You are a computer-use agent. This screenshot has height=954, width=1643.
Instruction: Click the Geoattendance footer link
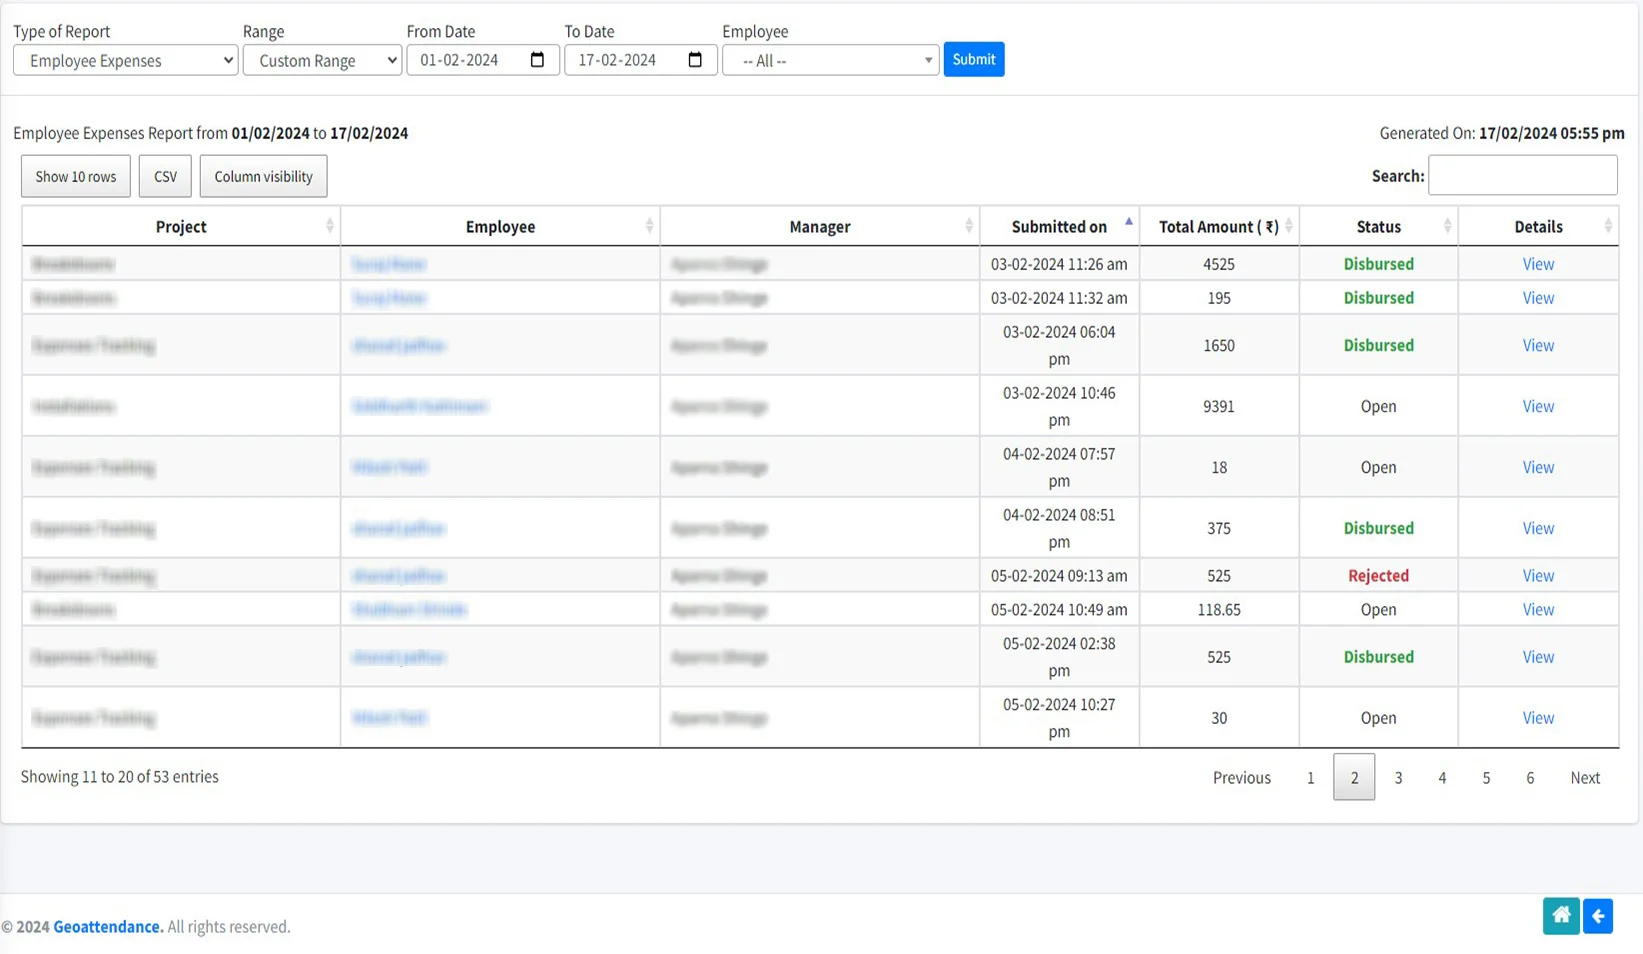(107, 926)
